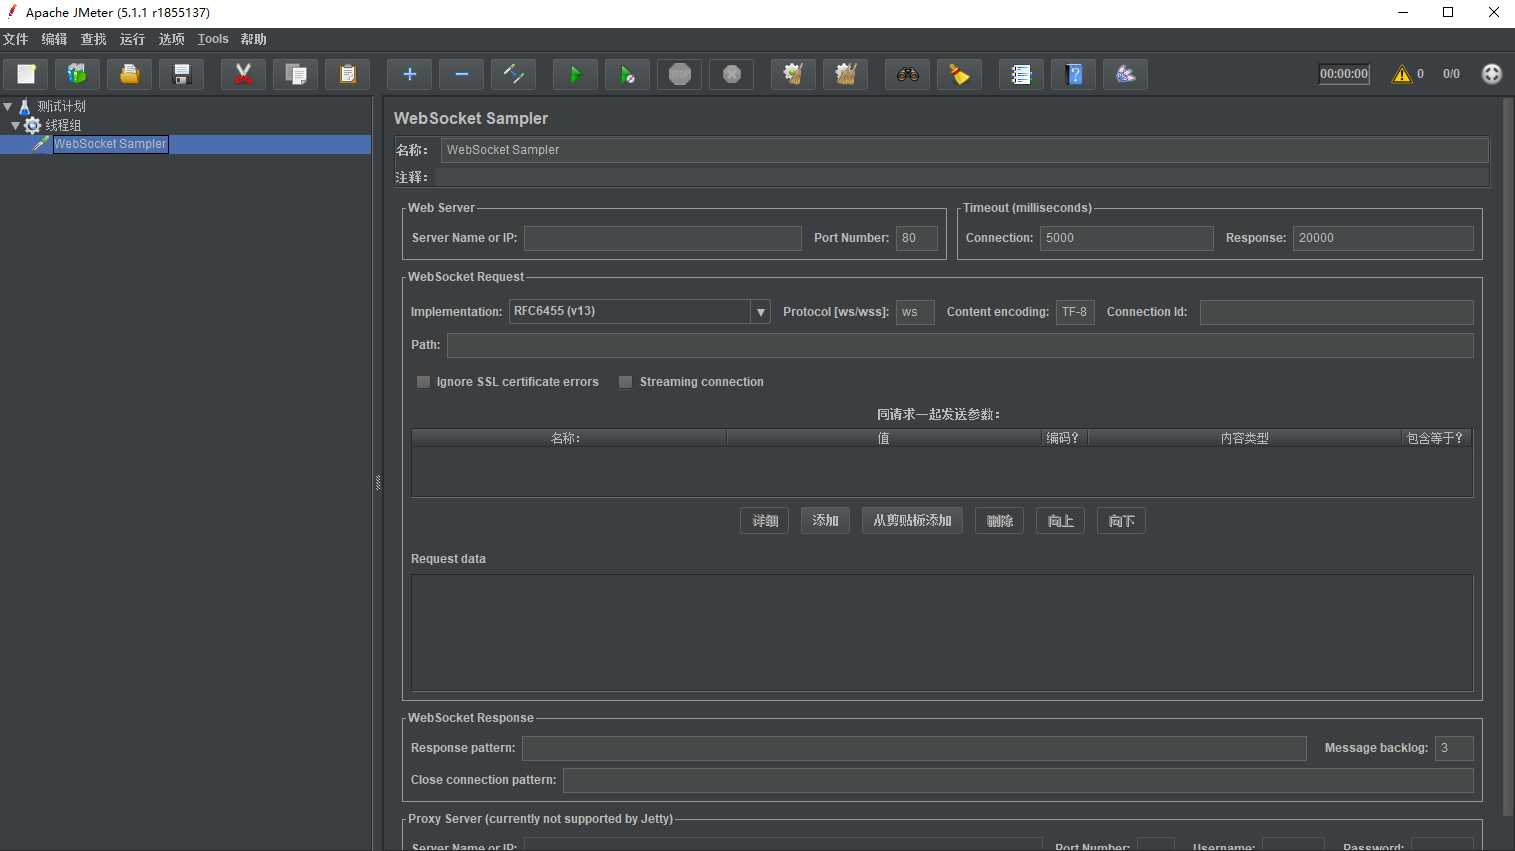Click 从剪贴板添加 button
This screenshot has height=851, width=1515.
[912, 521]
